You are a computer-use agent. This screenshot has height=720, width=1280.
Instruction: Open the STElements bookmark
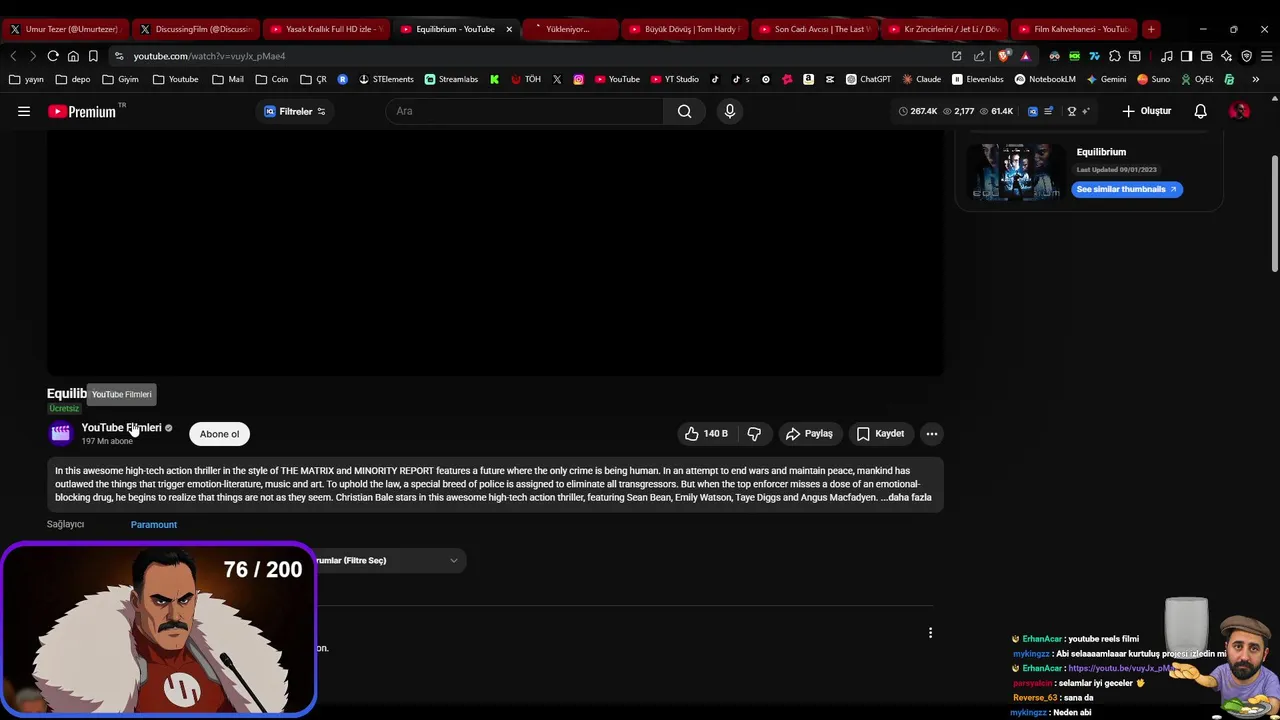click(386, 79)
